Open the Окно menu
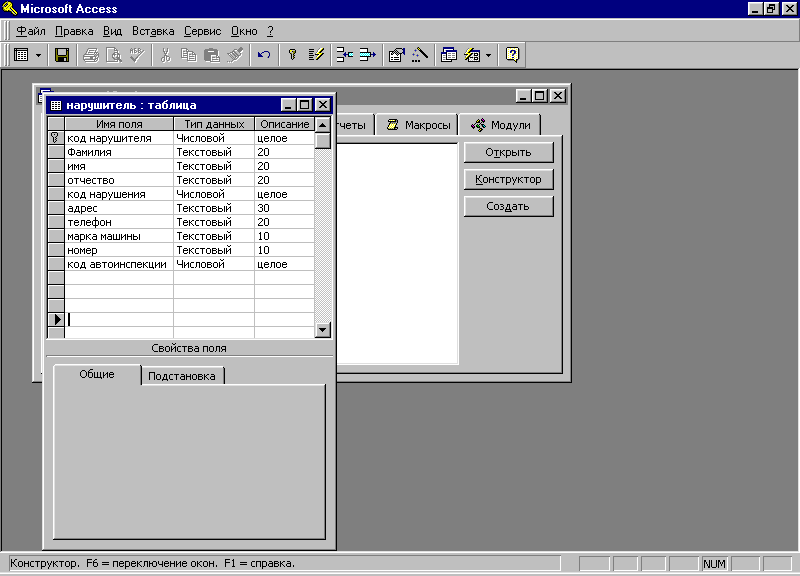The image size is (800, 576). [244, 31]
